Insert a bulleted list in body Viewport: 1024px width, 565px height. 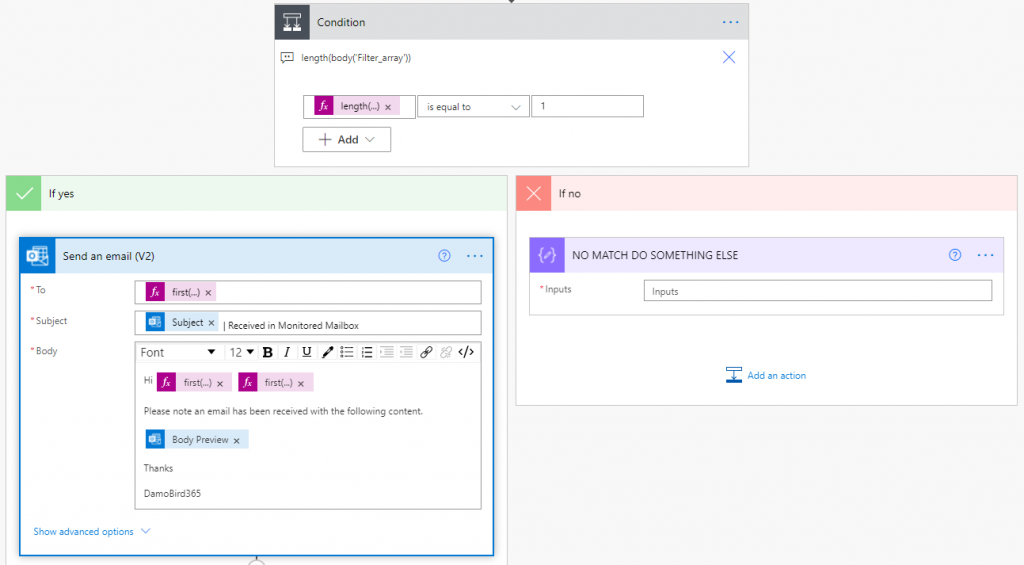(347, 352)
